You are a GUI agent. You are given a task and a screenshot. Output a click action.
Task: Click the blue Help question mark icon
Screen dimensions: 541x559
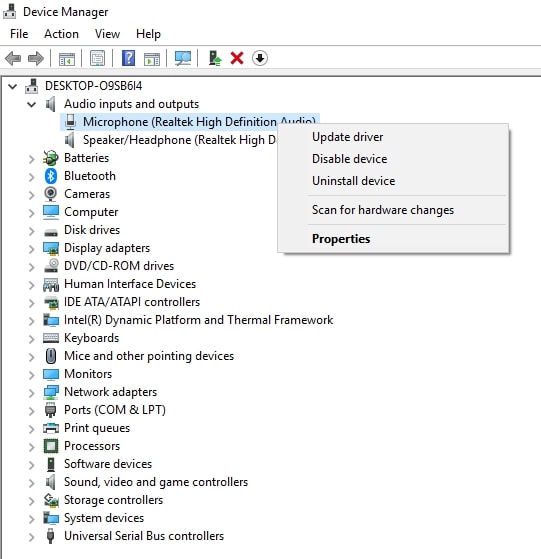128,58
